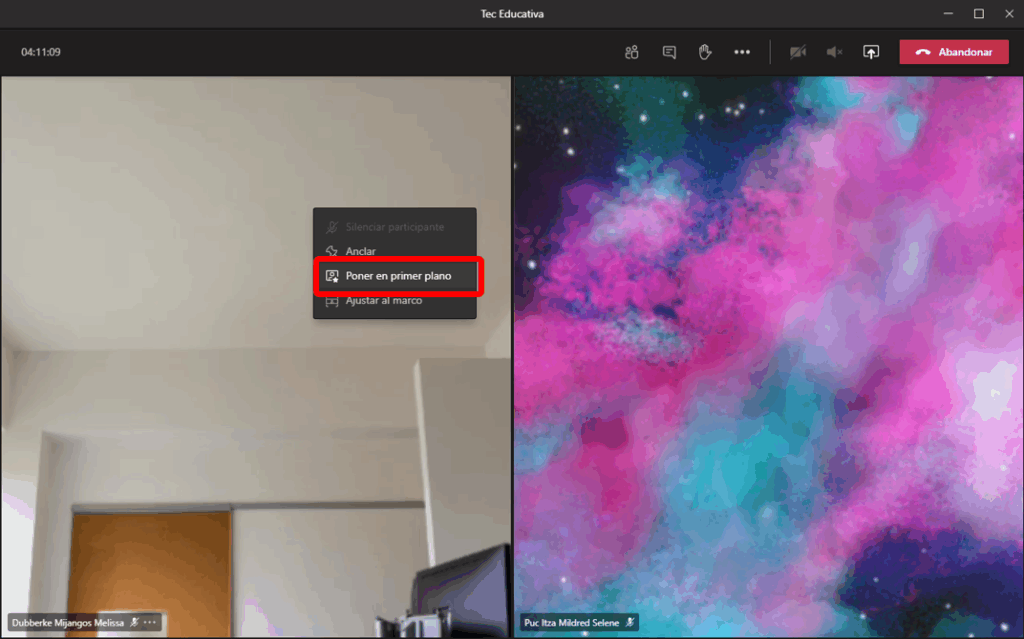Open the meeting chat panel
This screenshot has width=1024, height=639.
(x=669, y=52)
